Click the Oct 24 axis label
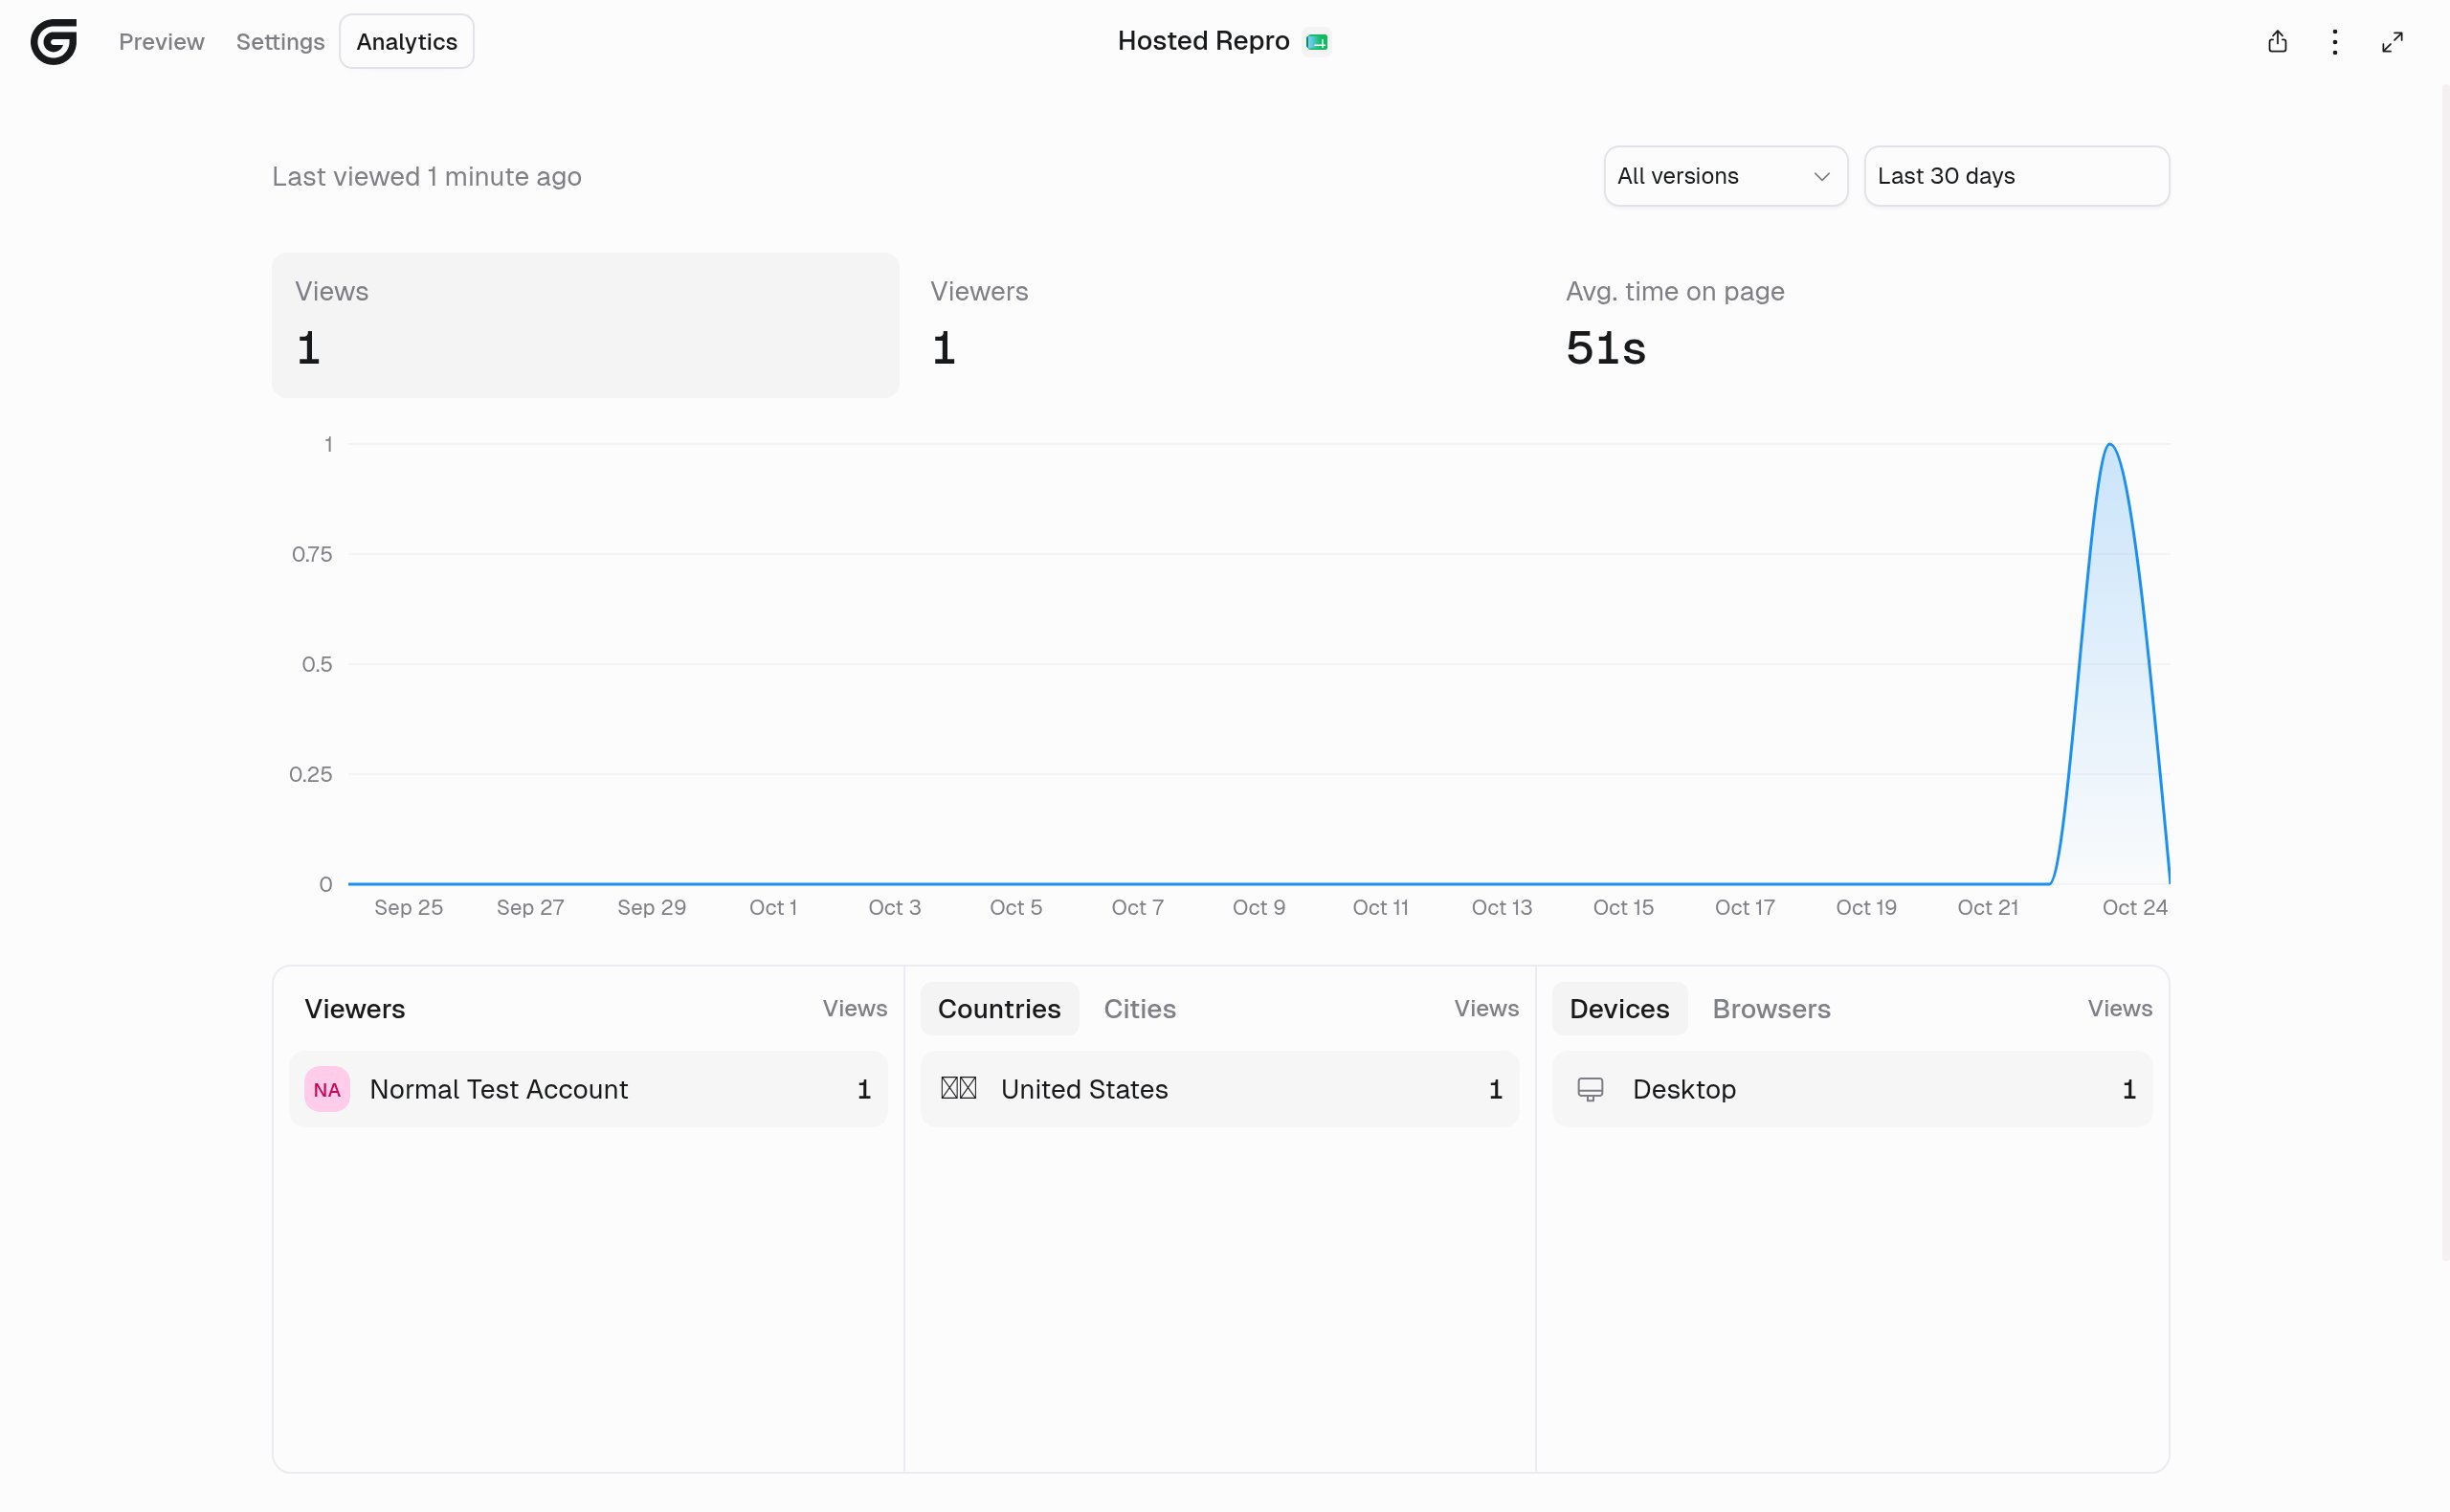2450x1512 pixels. coord(2134,907)
